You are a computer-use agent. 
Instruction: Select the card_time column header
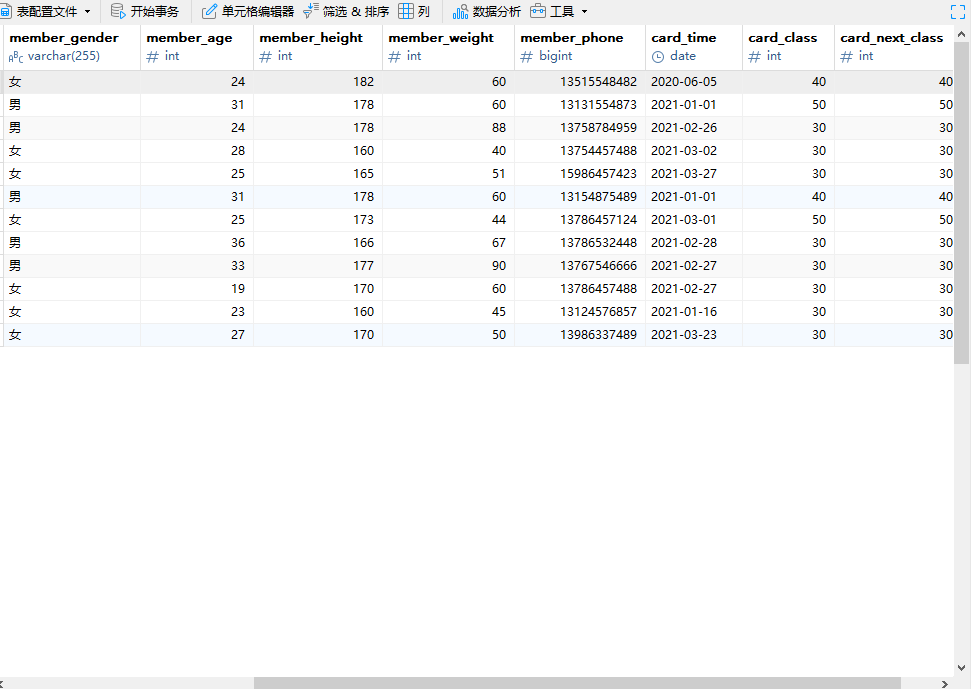click(x=694, y=47)
